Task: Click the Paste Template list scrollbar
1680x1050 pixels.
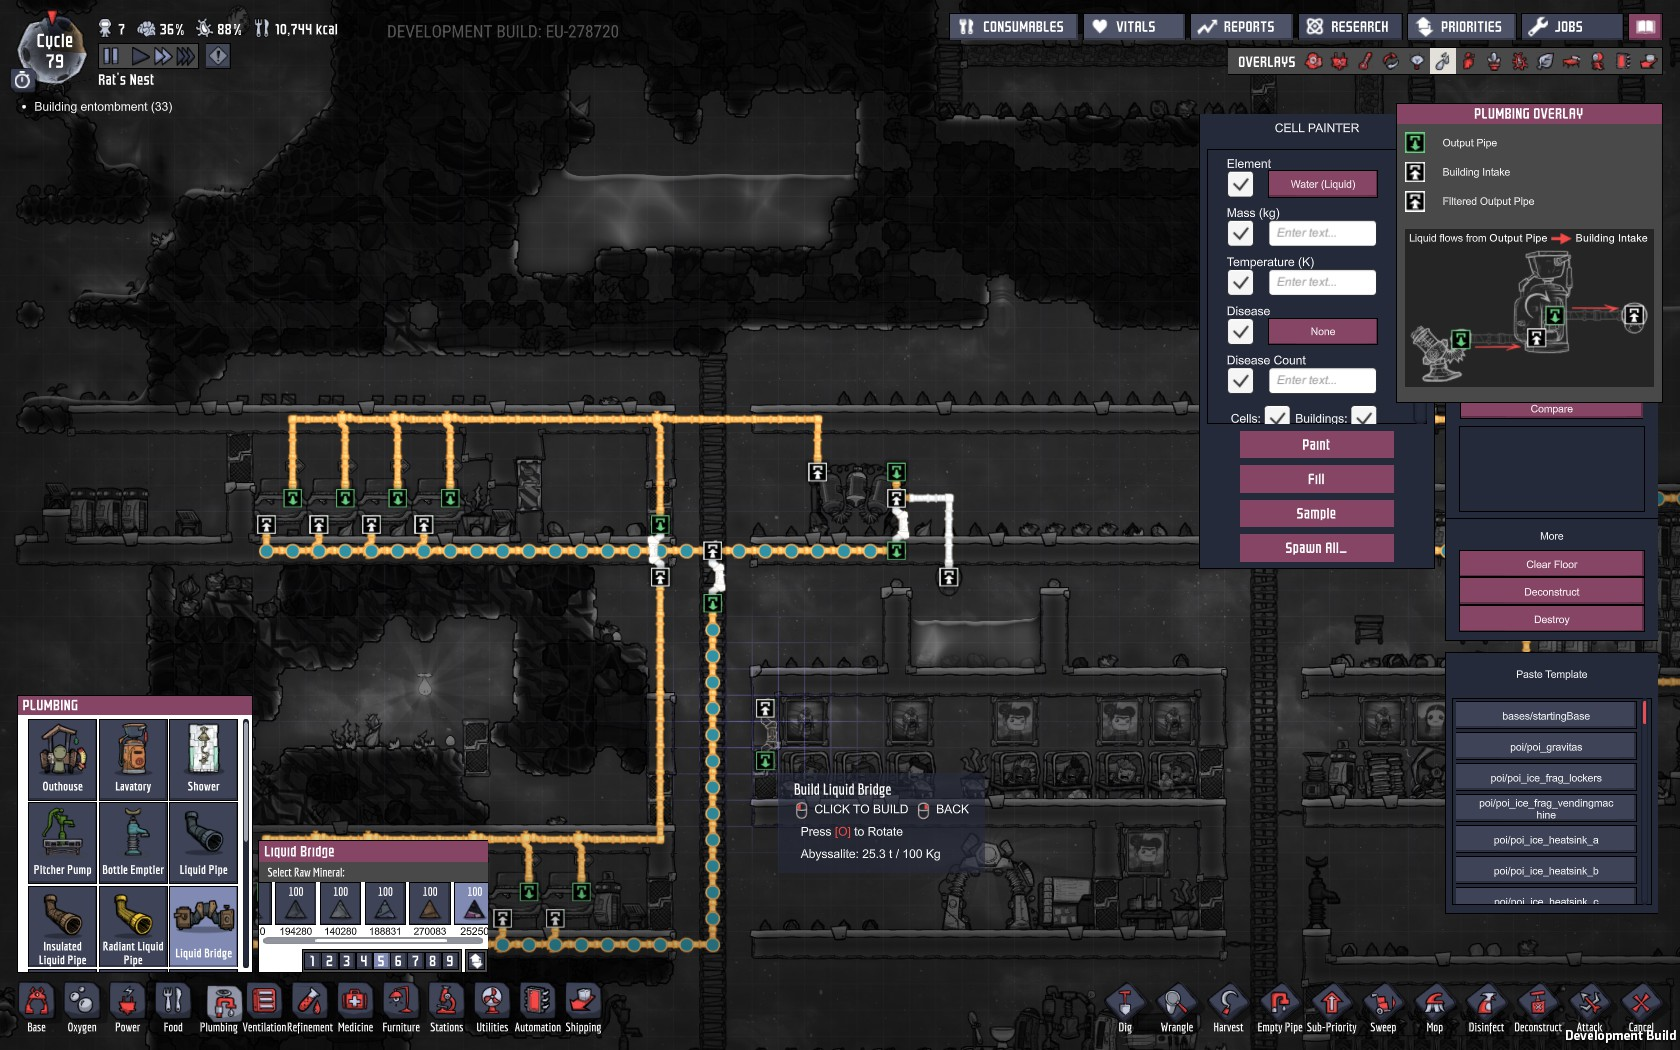Action: click(1644, 712)
